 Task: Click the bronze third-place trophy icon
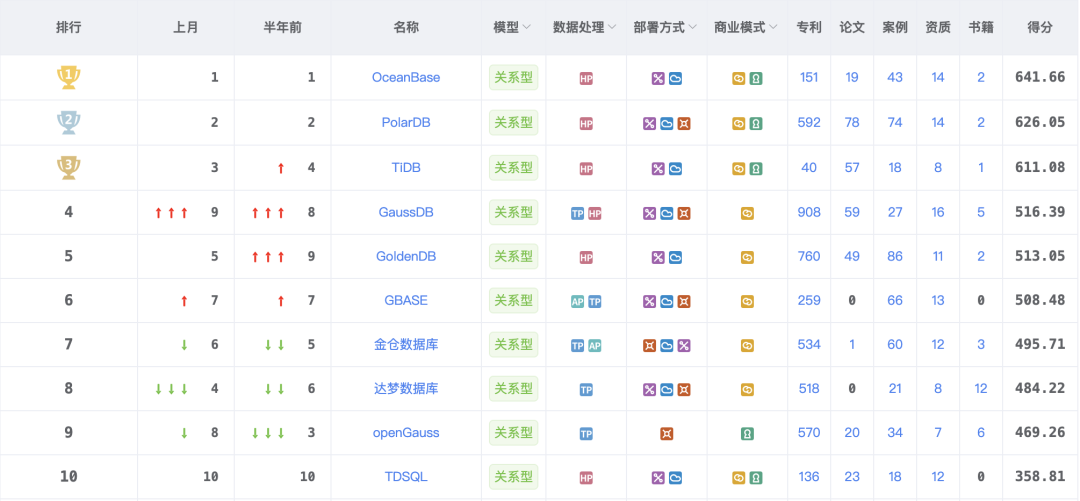(x=68, y=167)
